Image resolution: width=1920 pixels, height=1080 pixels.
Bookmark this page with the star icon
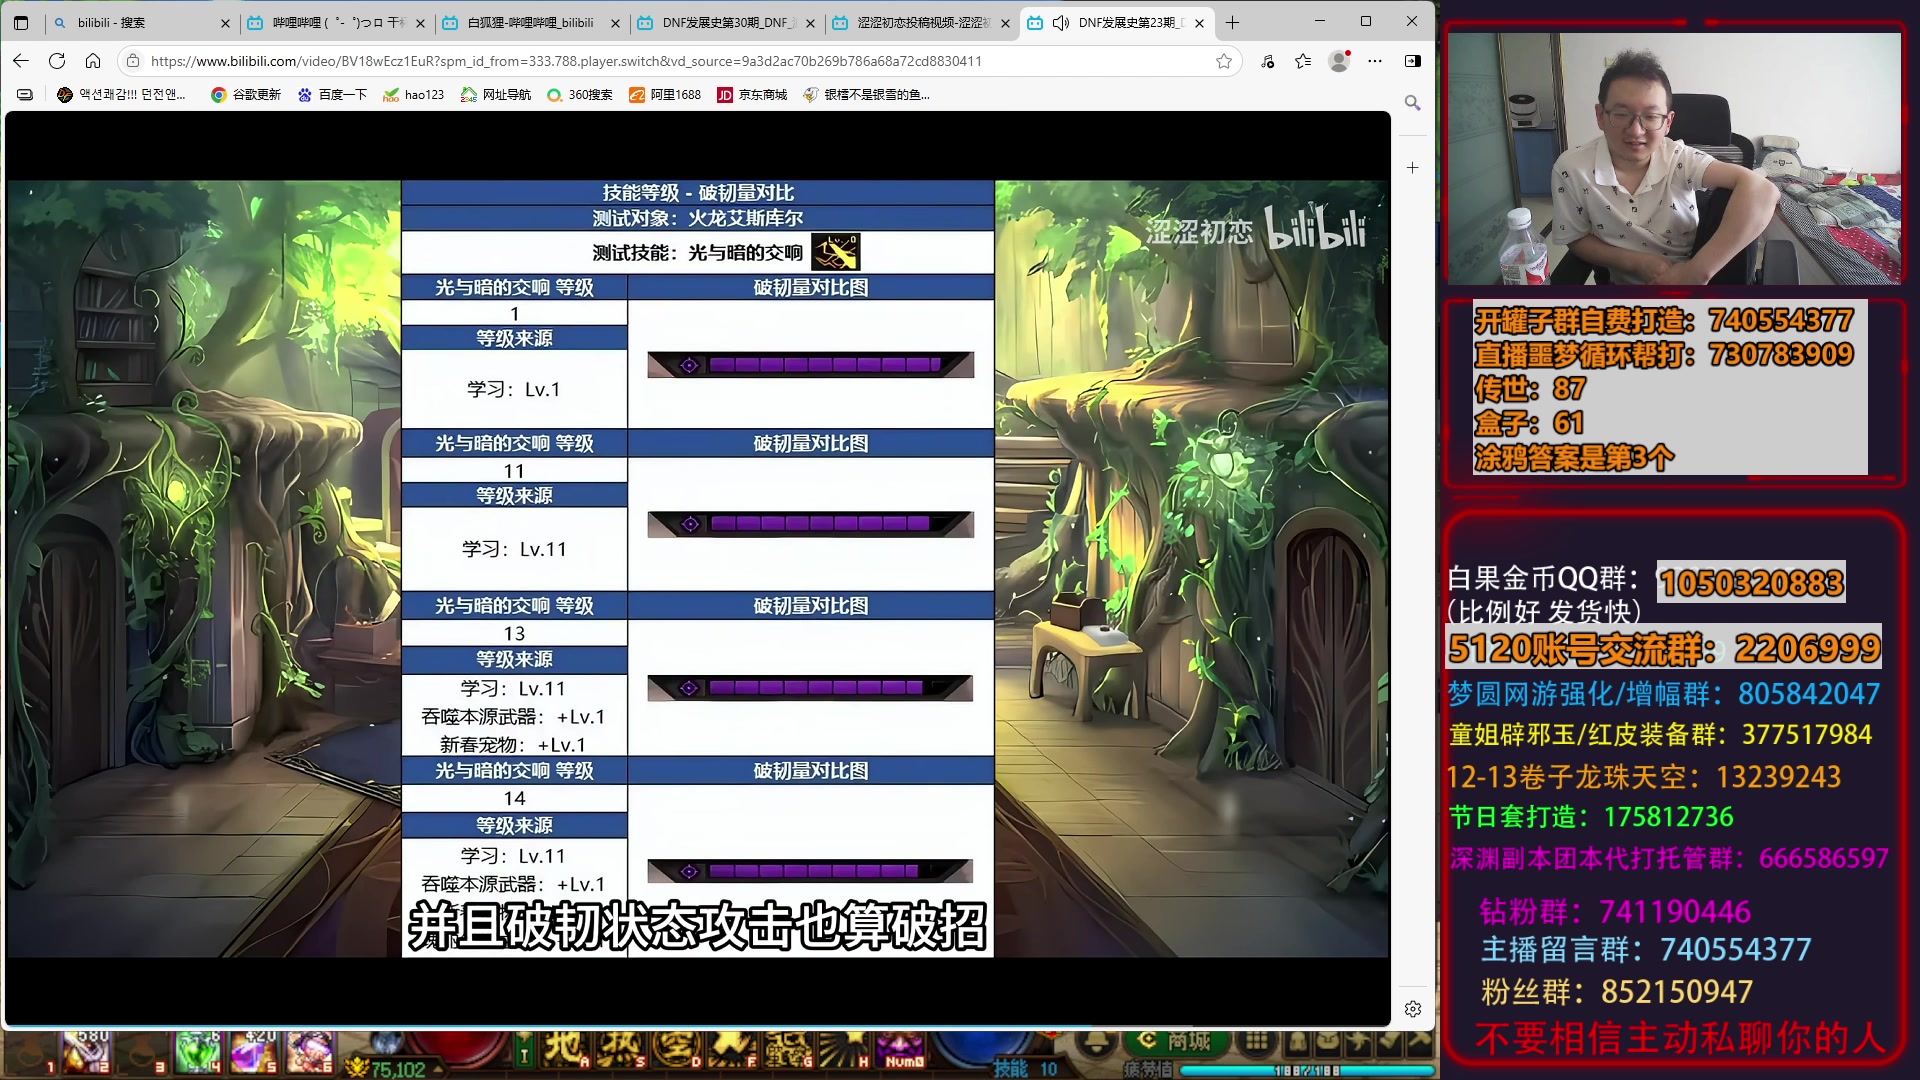1224,61
